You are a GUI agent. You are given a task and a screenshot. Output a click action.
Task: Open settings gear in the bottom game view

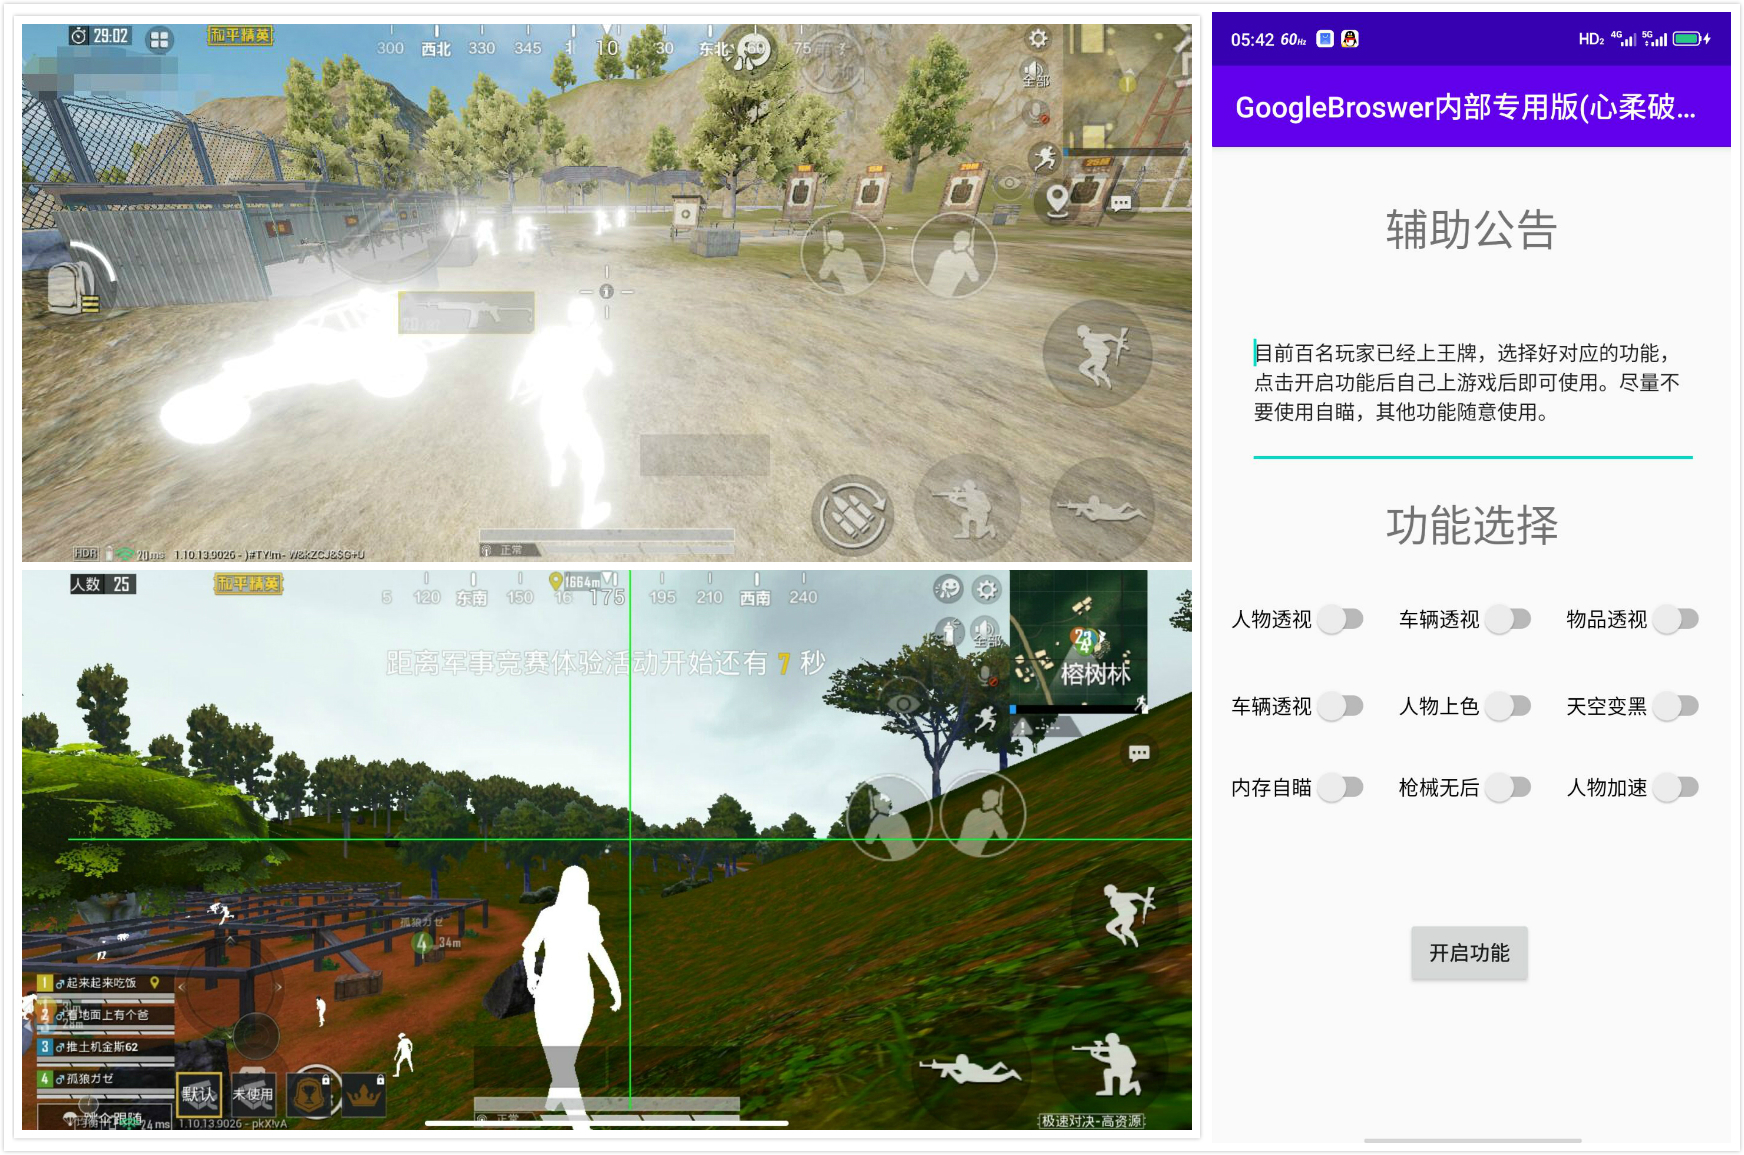tap(987, 590)
